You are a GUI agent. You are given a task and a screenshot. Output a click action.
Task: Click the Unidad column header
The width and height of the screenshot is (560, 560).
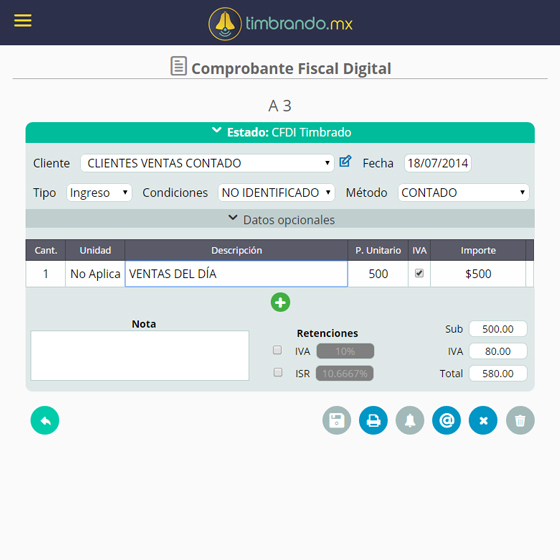95,250
